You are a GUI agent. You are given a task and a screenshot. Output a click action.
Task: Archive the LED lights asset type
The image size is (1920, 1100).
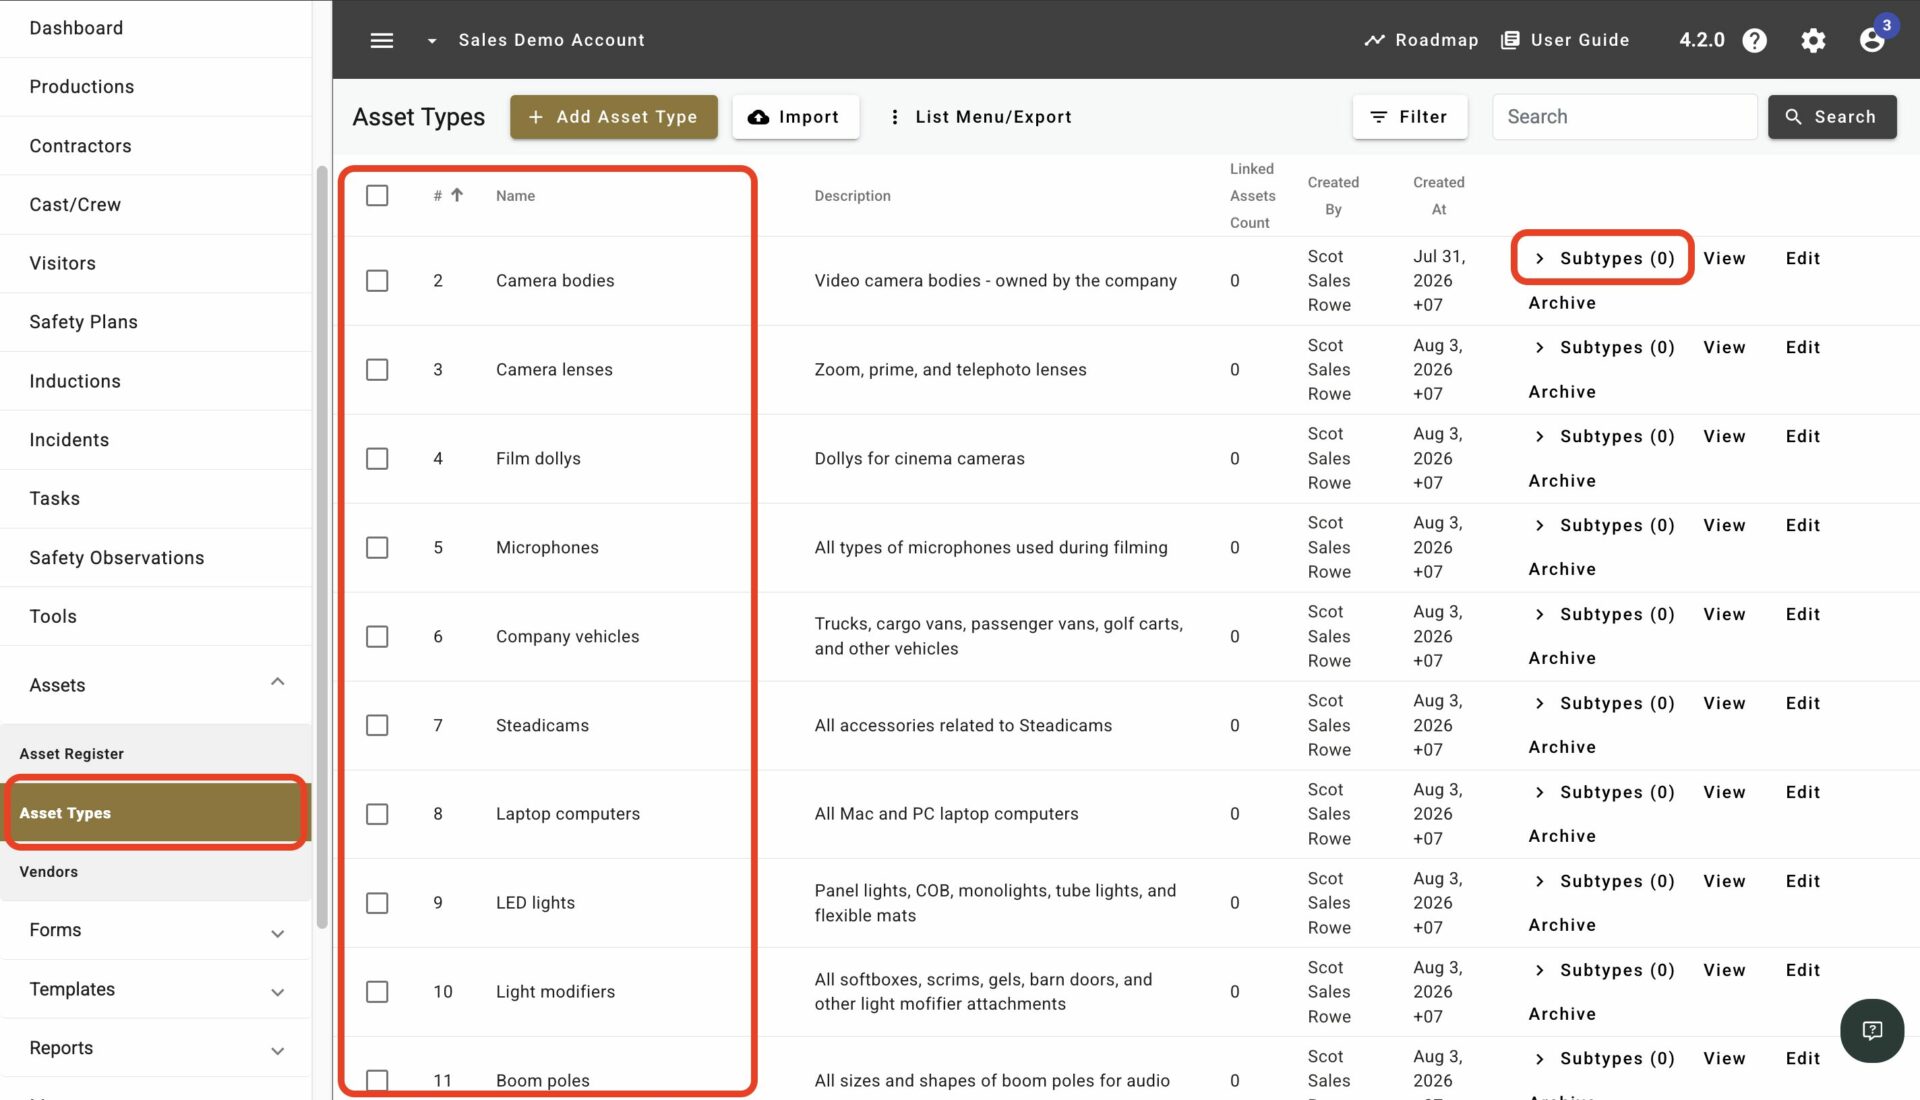(1562, 925)
